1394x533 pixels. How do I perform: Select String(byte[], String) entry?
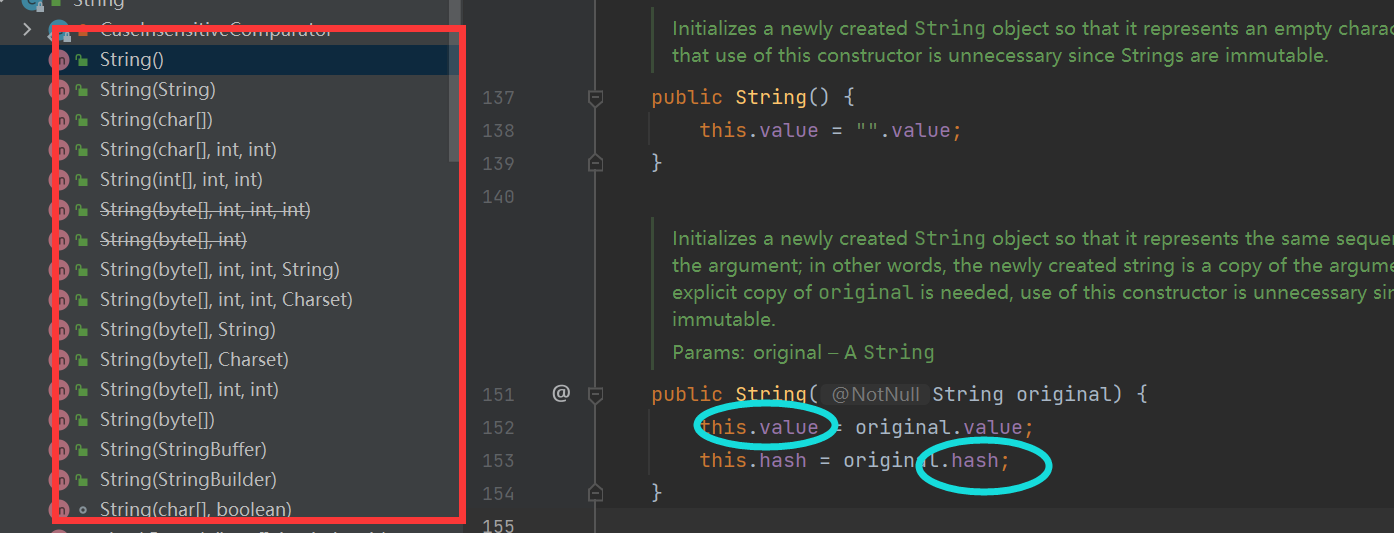tap(188, 330)
